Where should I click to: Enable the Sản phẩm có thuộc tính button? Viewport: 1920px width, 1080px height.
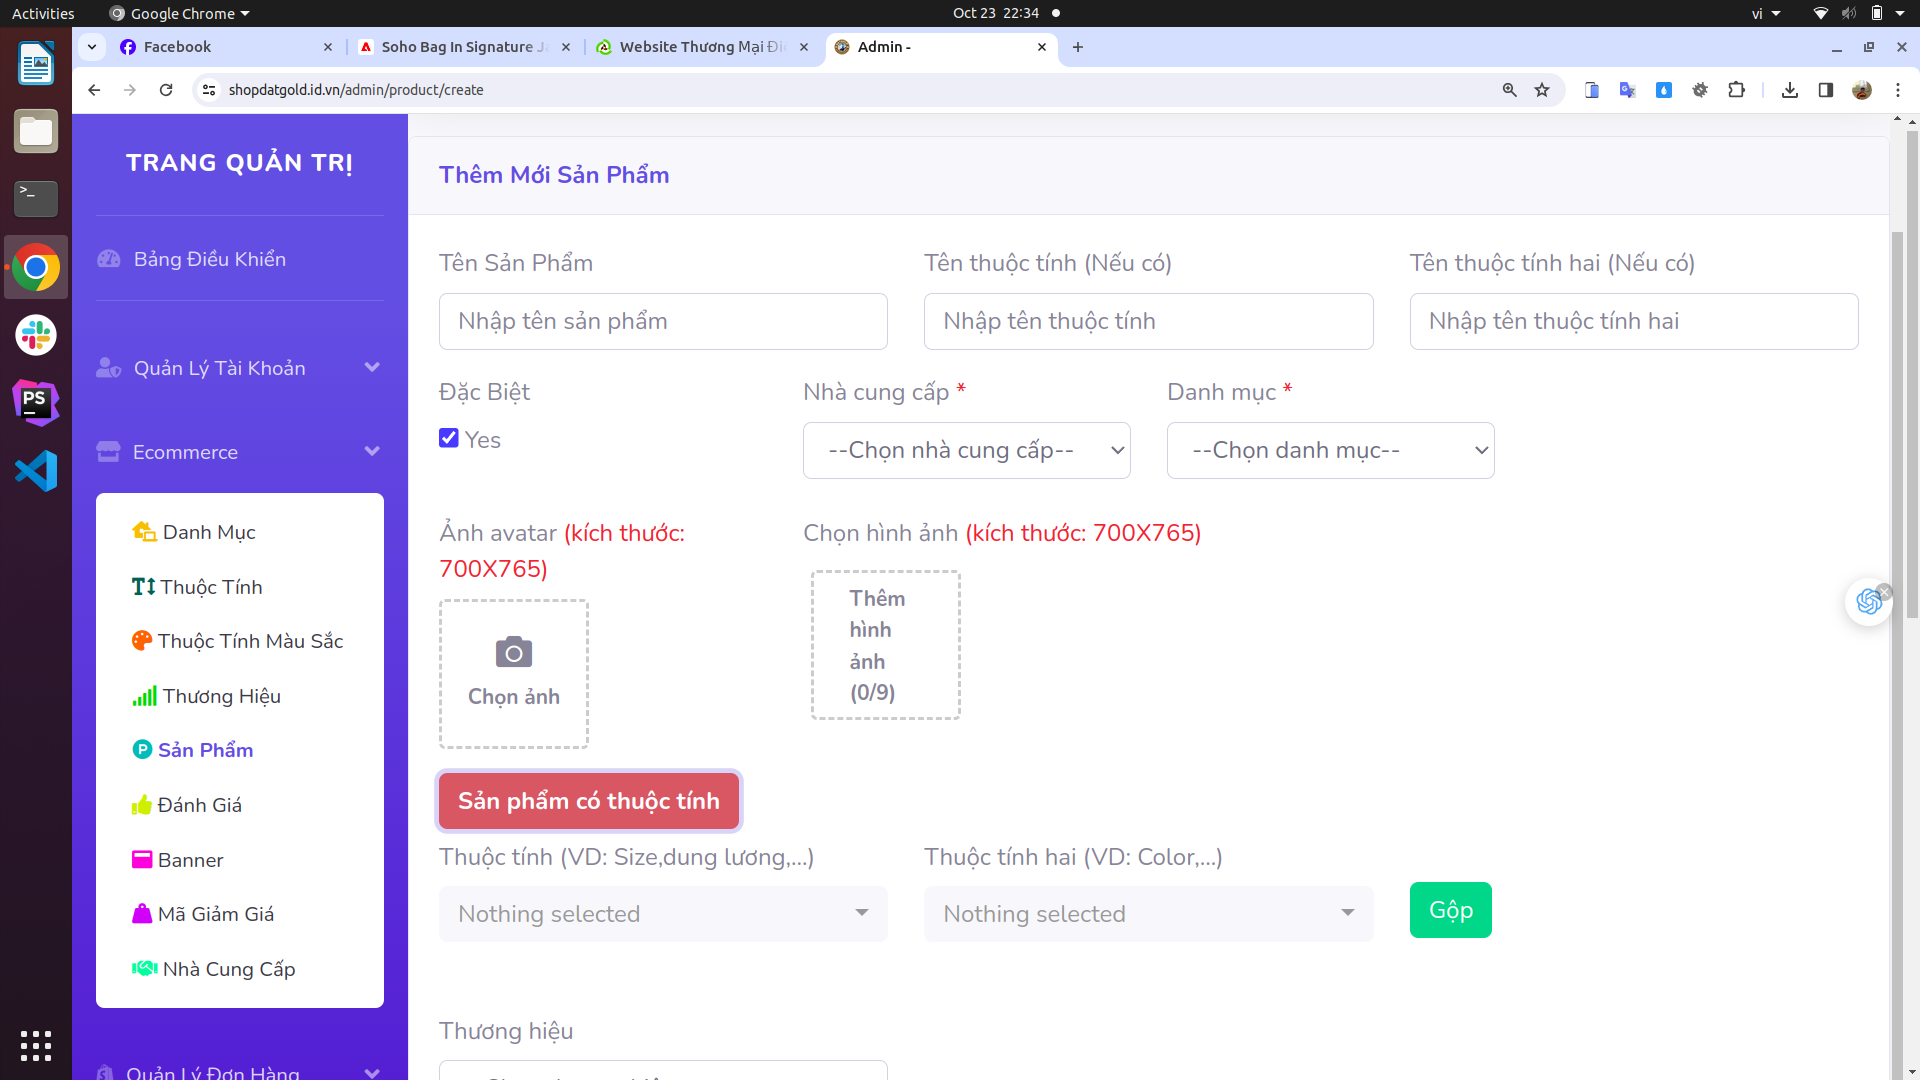point(589,800)
